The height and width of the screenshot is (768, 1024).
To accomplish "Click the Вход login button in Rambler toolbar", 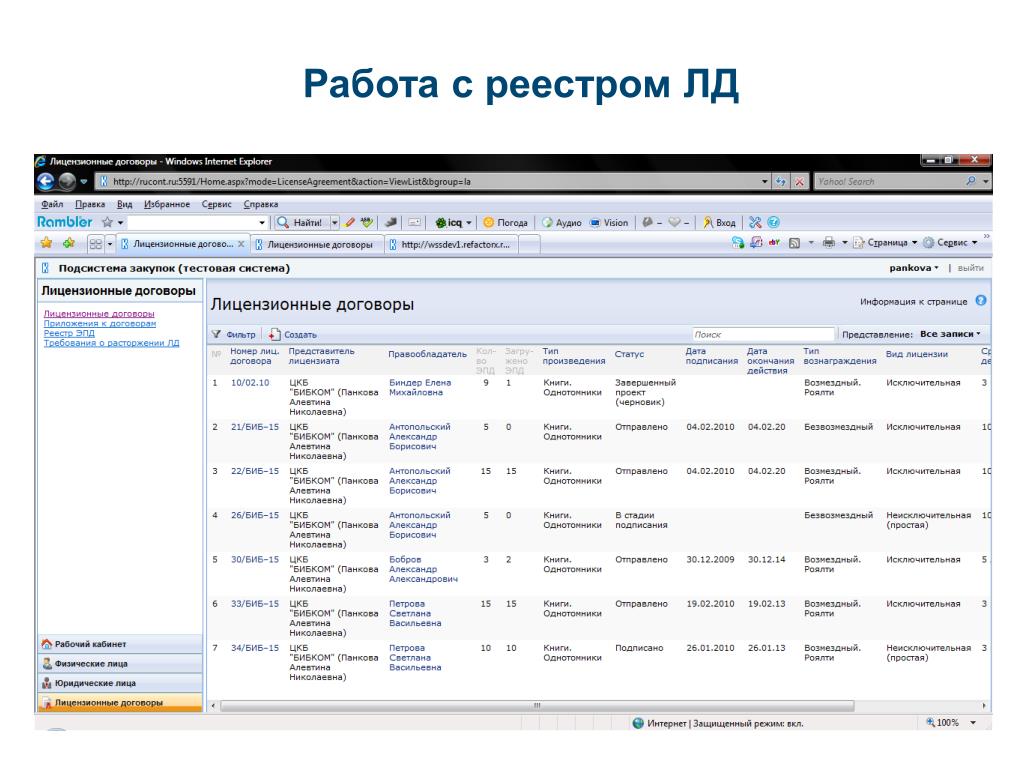I will [719, 223].
